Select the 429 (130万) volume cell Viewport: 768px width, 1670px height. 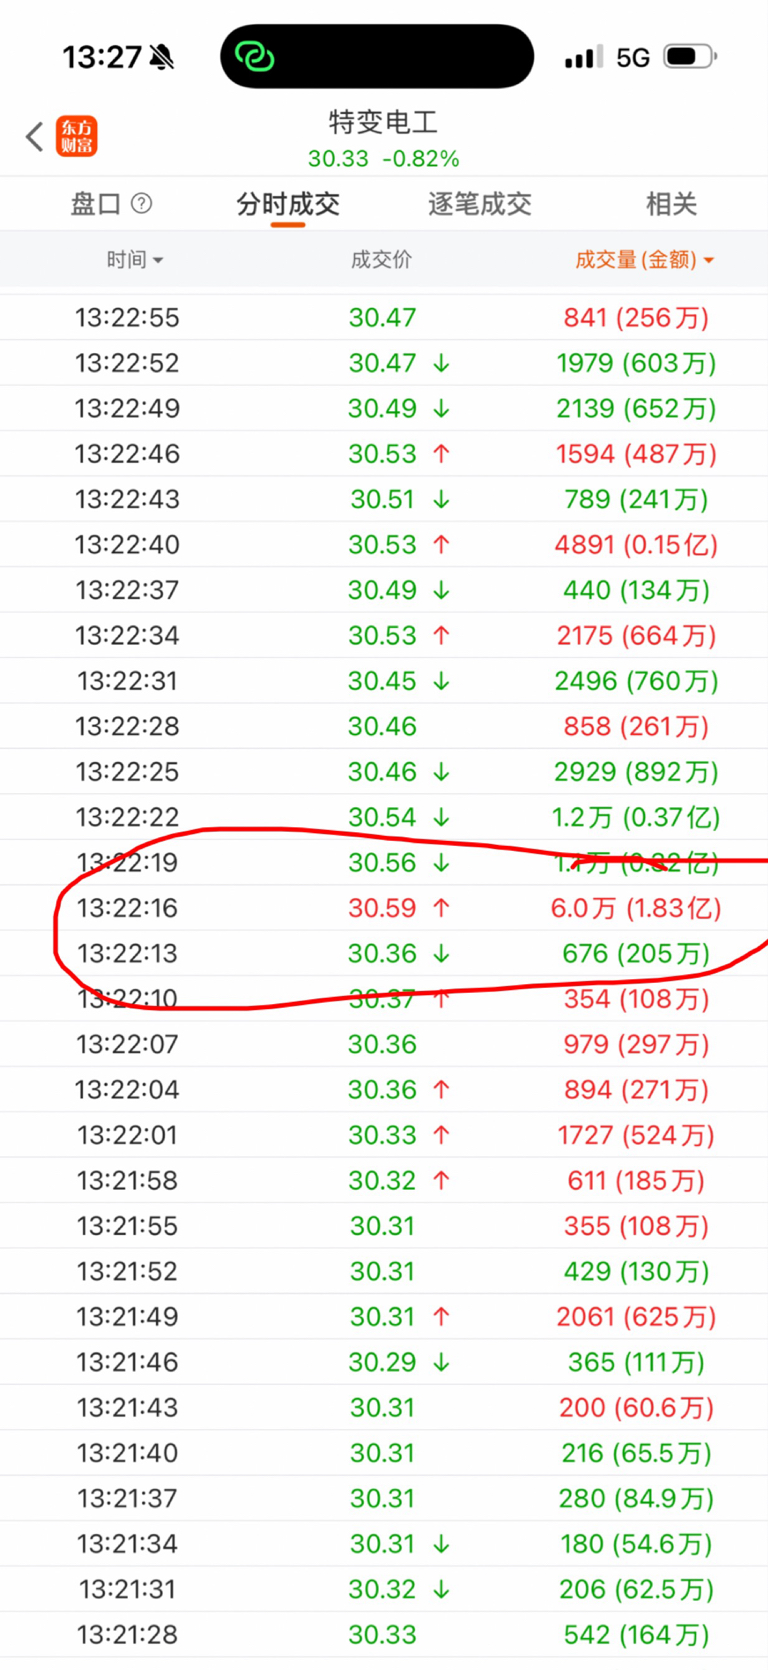(x=636, y=1272)
